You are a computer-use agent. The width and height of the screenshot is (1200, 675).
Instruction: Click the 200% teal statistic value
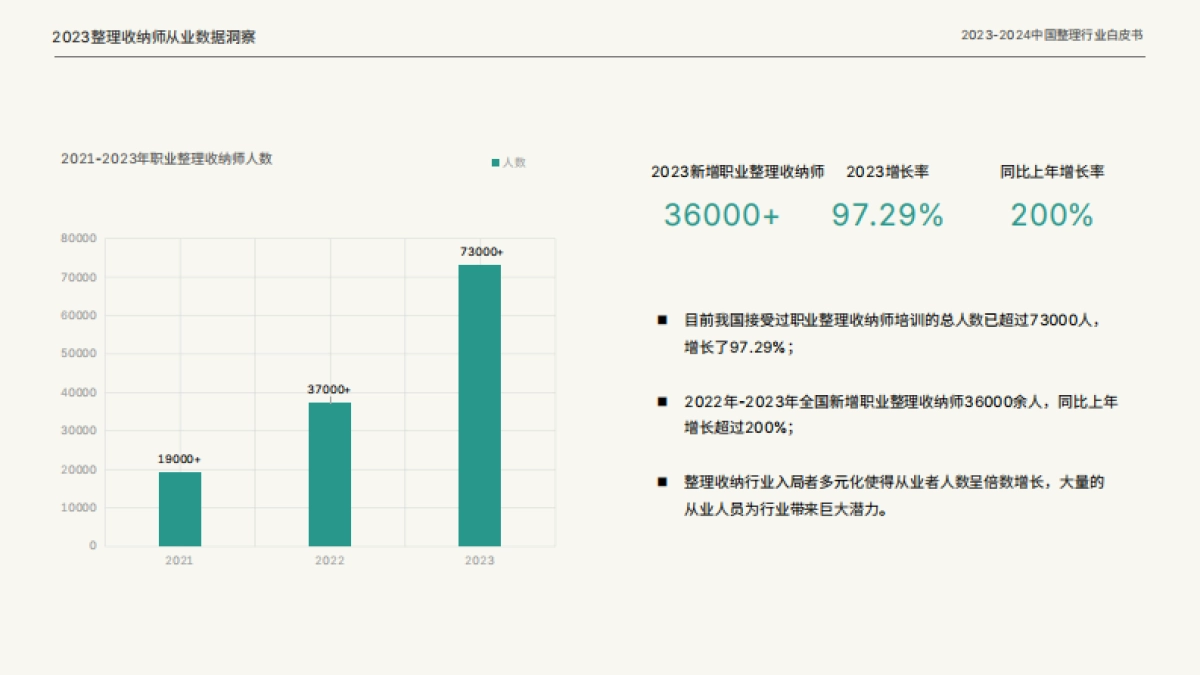coord(1052,214)
